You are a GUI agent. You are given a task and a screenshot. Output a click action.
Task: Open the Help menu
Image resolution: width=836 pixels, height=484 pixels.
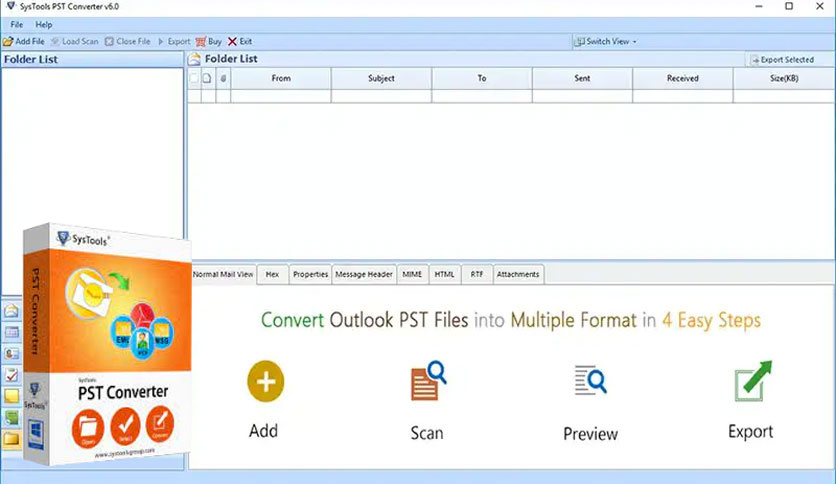[x=44, y=25]
